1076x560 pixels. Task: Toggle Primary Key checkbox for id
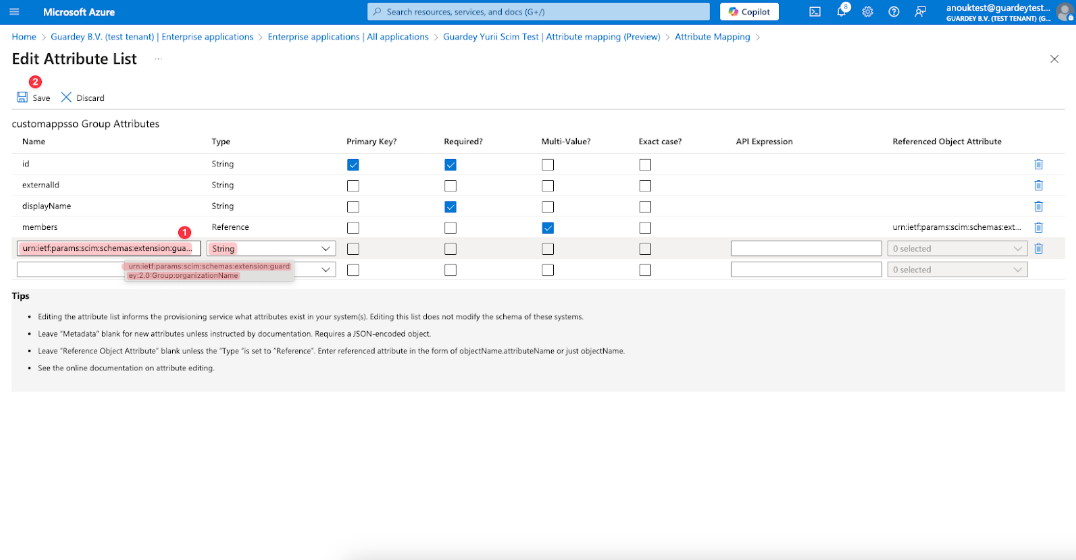[x=353, y=164]
